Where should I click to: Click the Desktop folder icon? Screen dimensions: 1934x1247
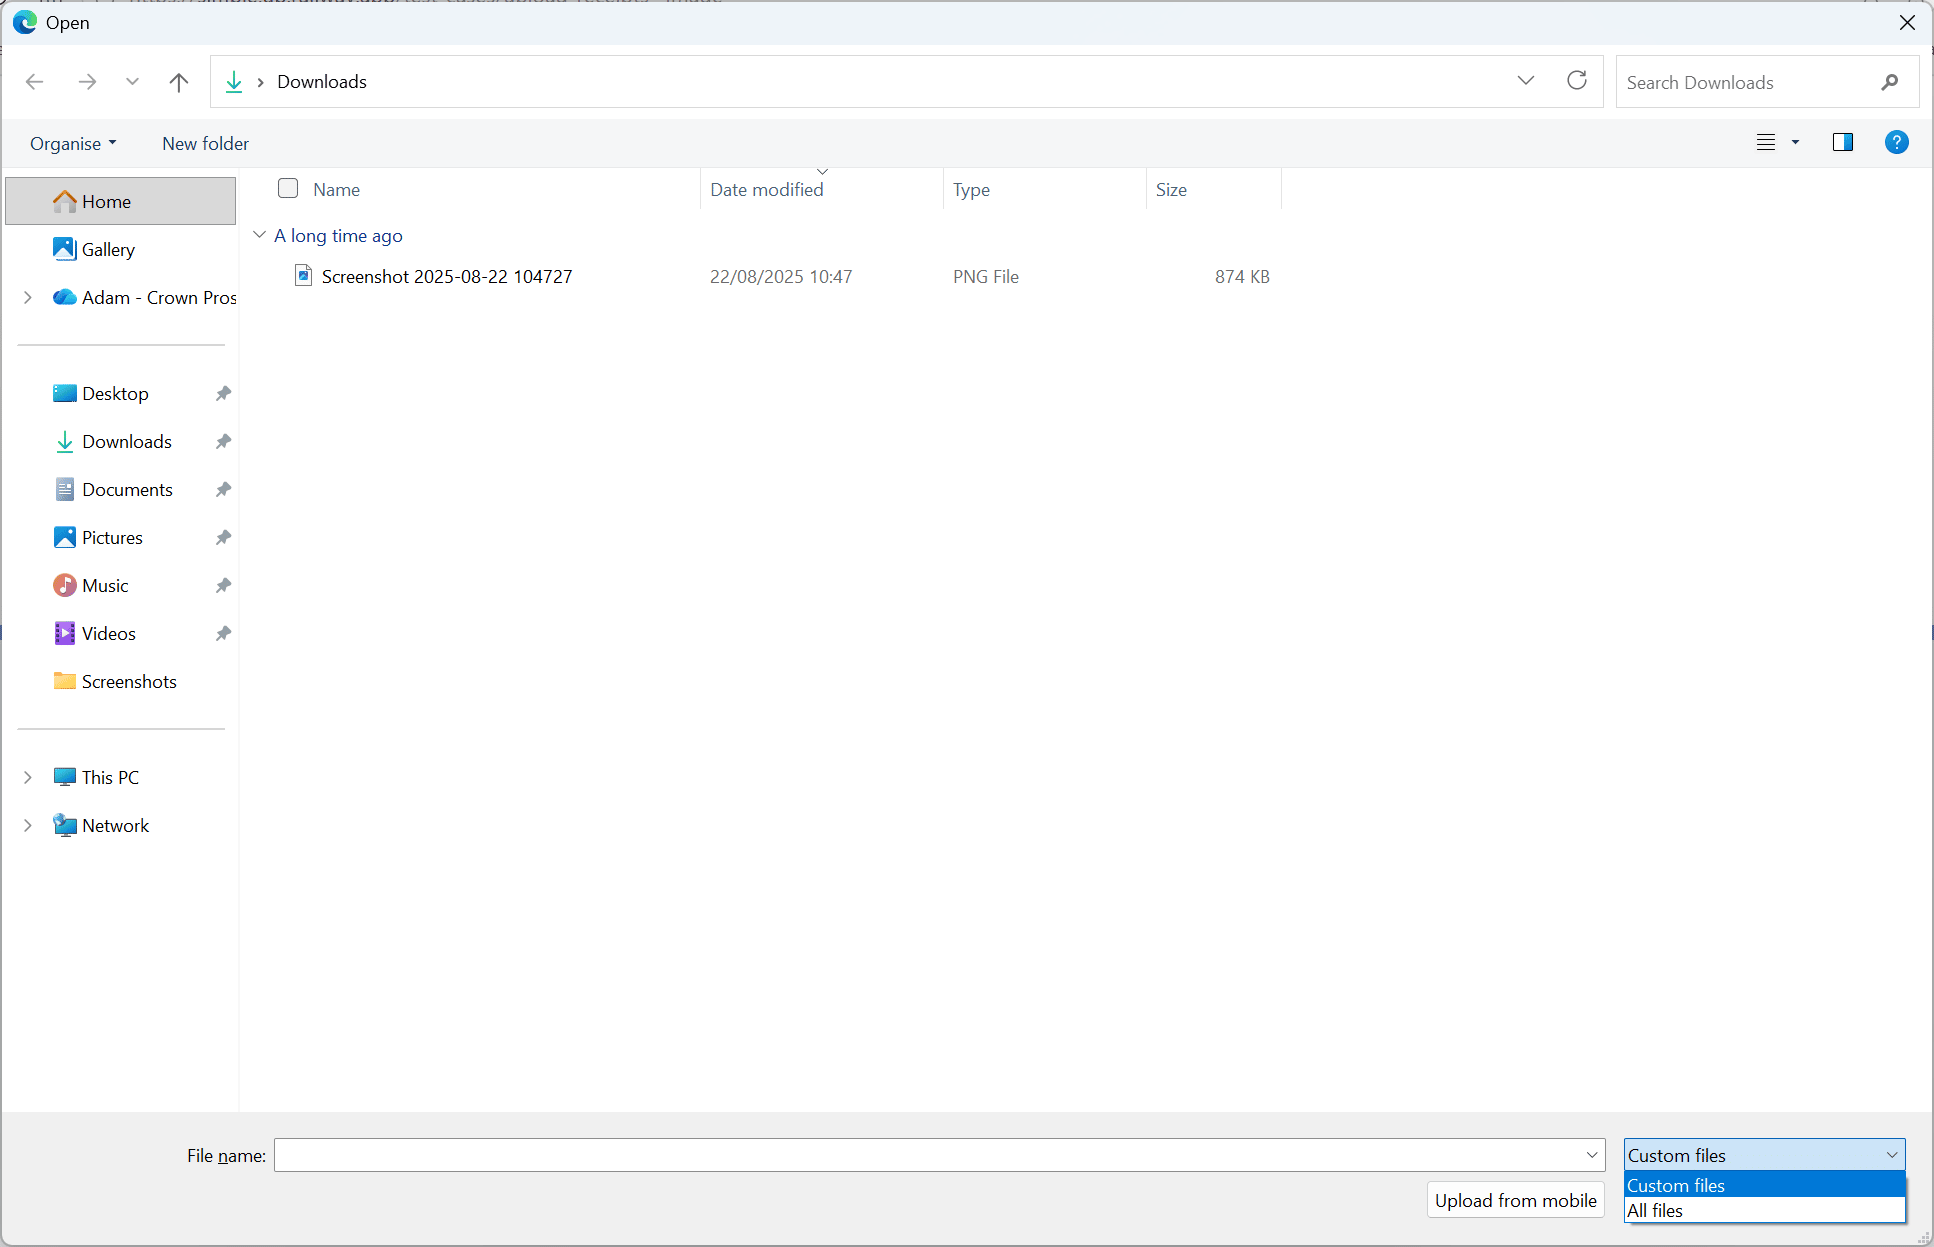coord(65,393)
